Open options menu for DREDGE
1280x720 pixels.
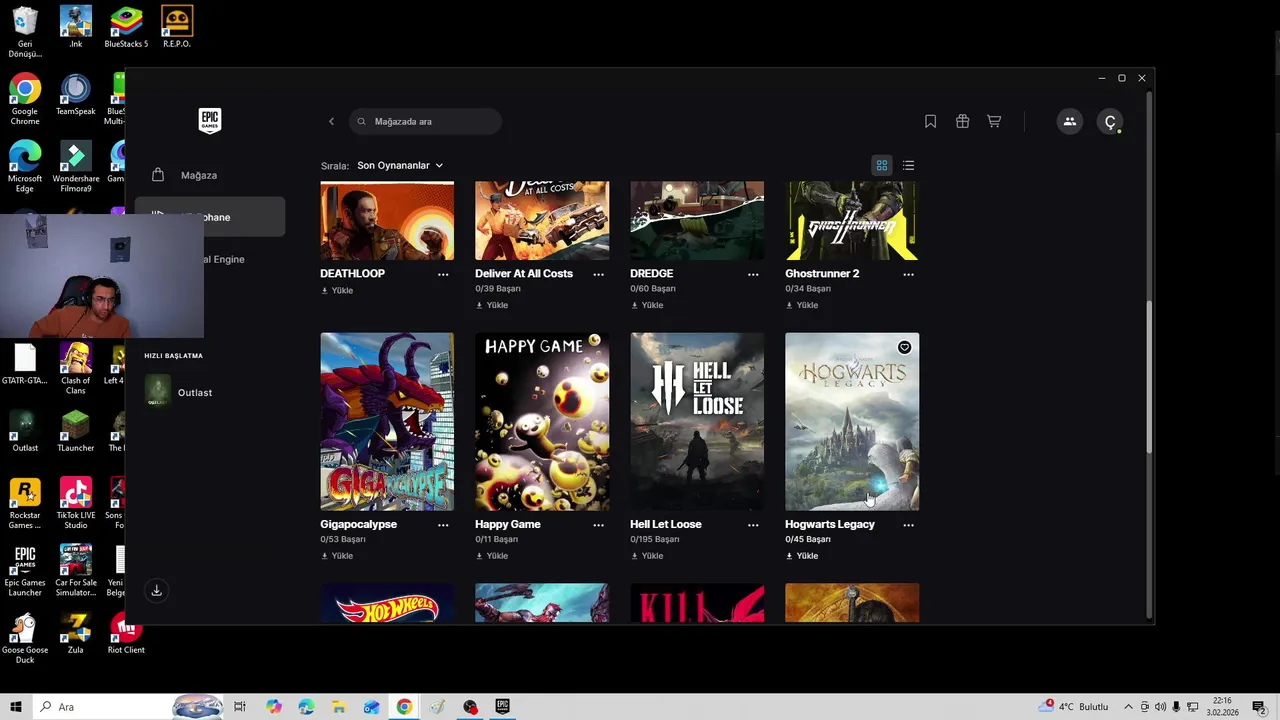(x=753, y=274)
